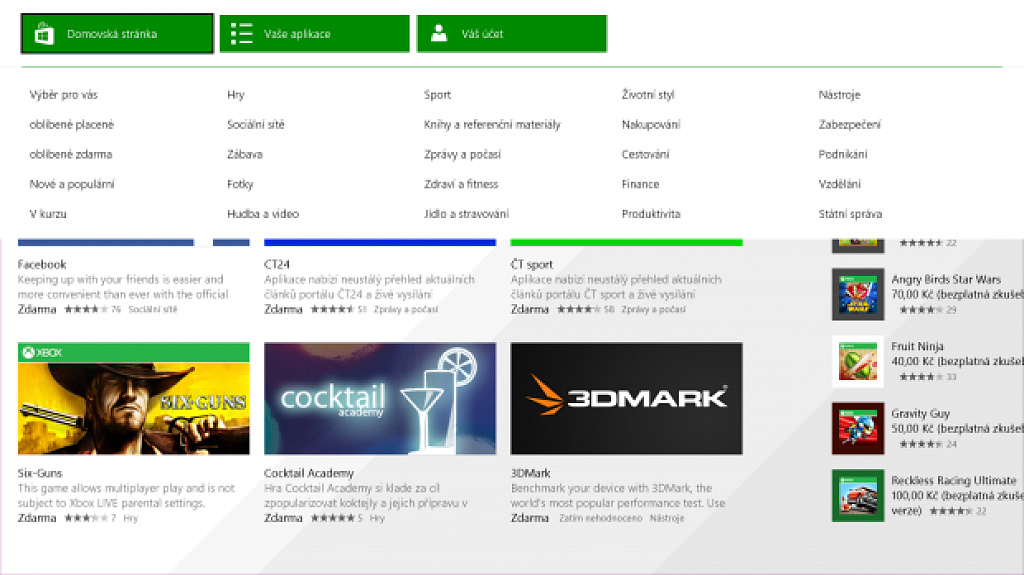Open Jídlo a stravování category

(x=466, y=214)
